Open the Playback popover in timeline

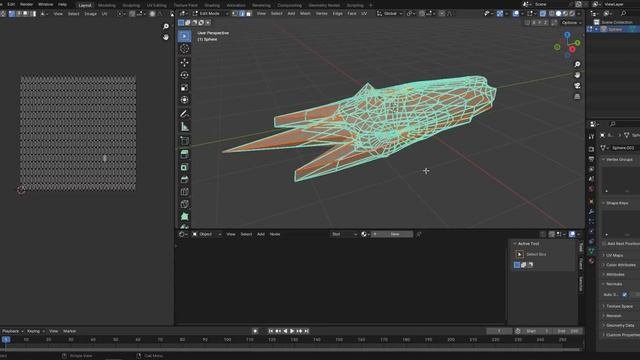[x=12, y=331]
